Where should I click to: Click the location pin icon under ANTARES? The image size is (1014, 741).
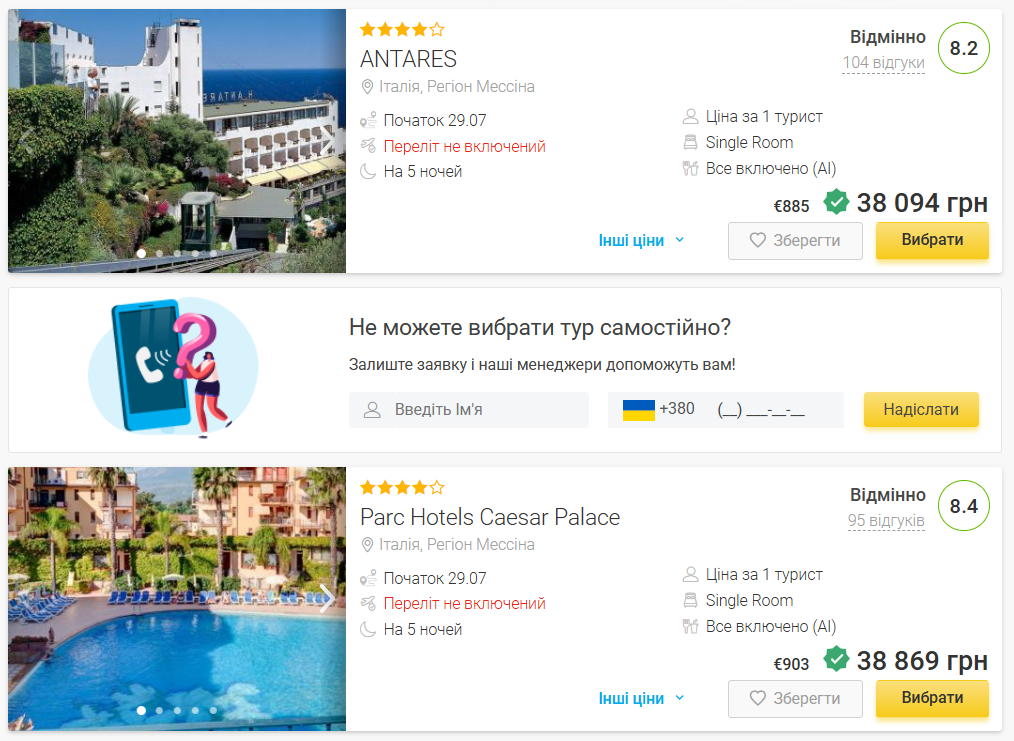[367, 87]
